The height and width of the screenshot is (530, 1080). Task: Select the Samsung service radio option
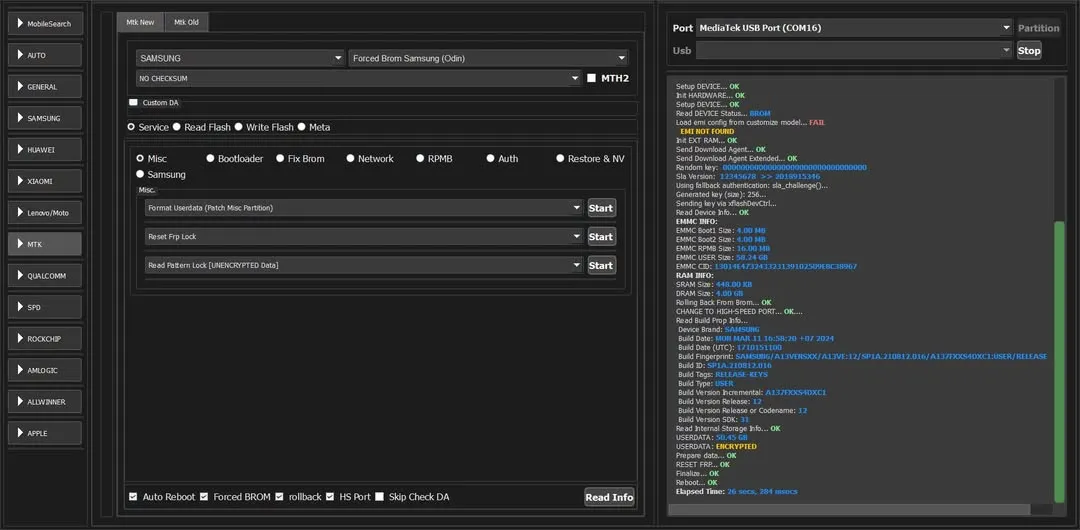(x=141, y=174)
